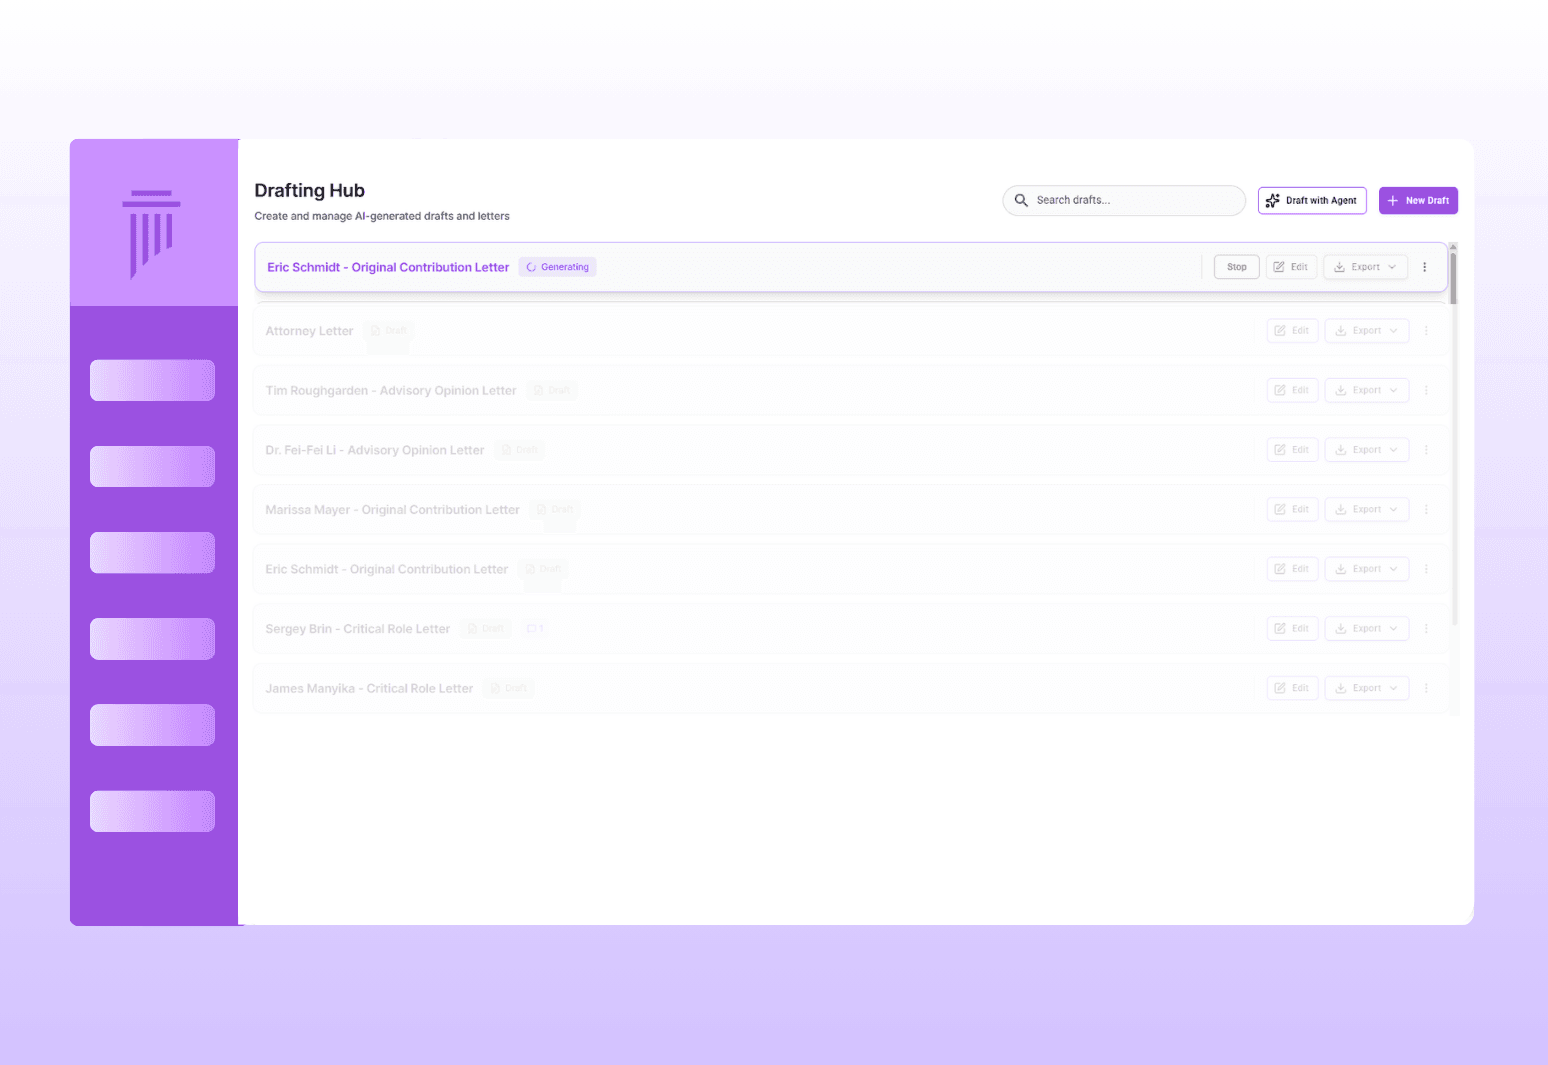Open Draft with Agent
1548x1065 pixels.
1312,200
